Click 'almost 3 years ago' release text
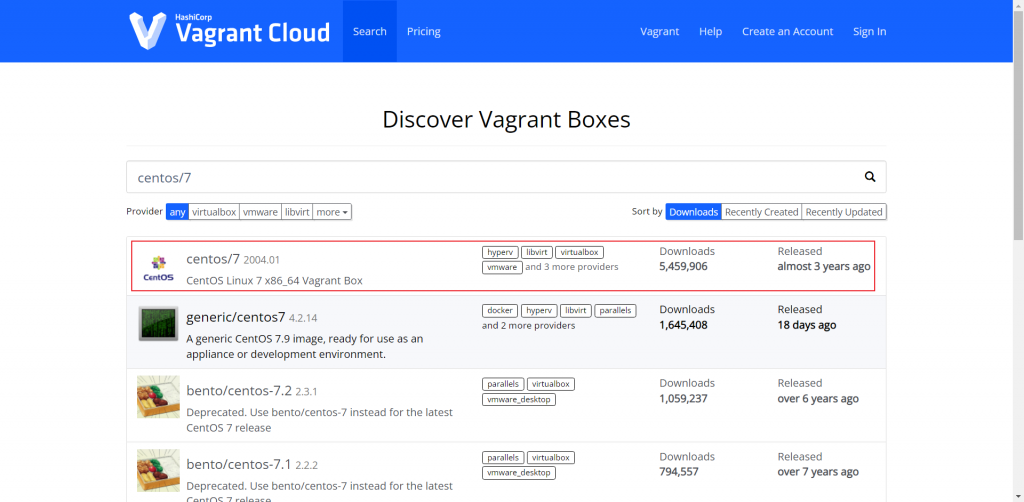The height and width of the screenshot is (502, 1024). 824,266
